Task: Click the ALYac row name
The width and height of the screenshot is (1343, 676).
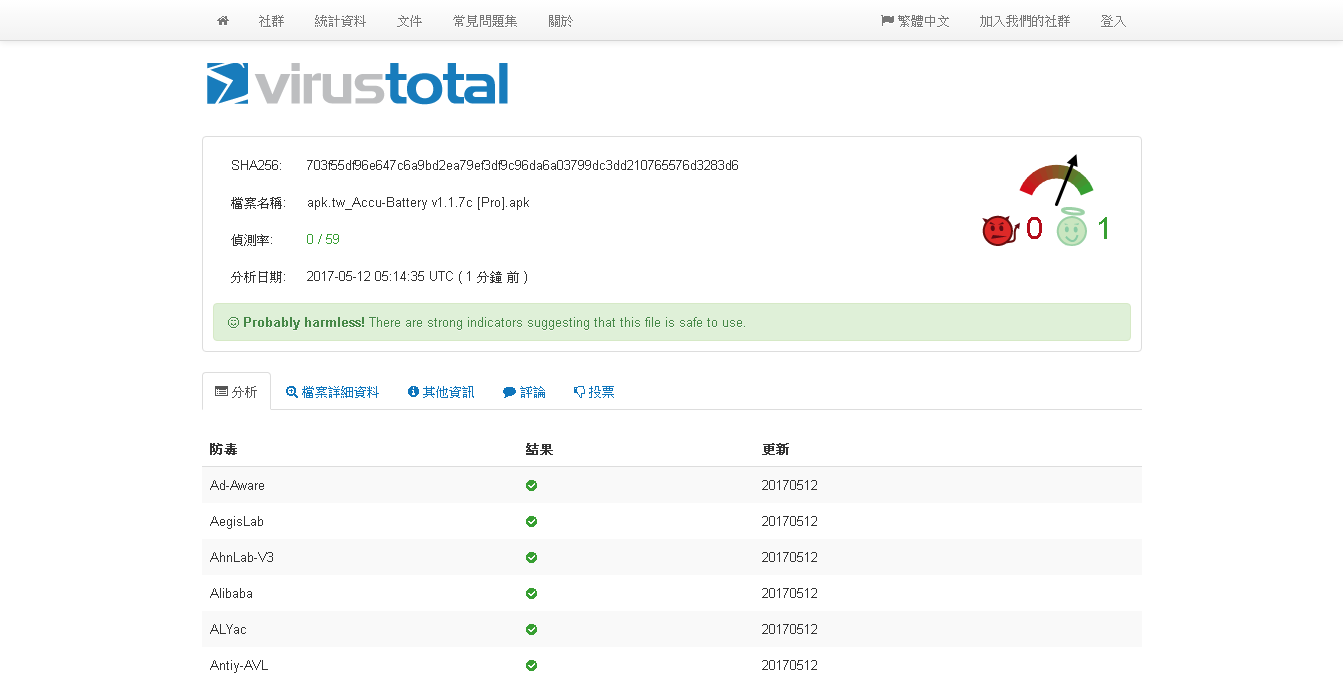Action: [228, 629]
